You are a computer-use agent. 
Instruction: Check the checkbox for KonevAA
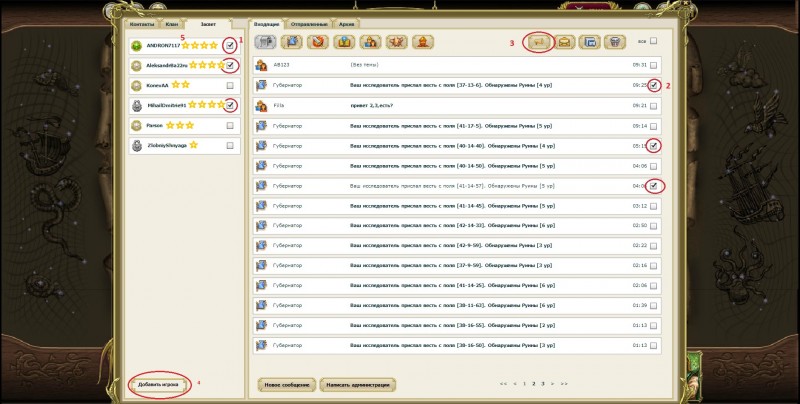click(x=231, y=85)
